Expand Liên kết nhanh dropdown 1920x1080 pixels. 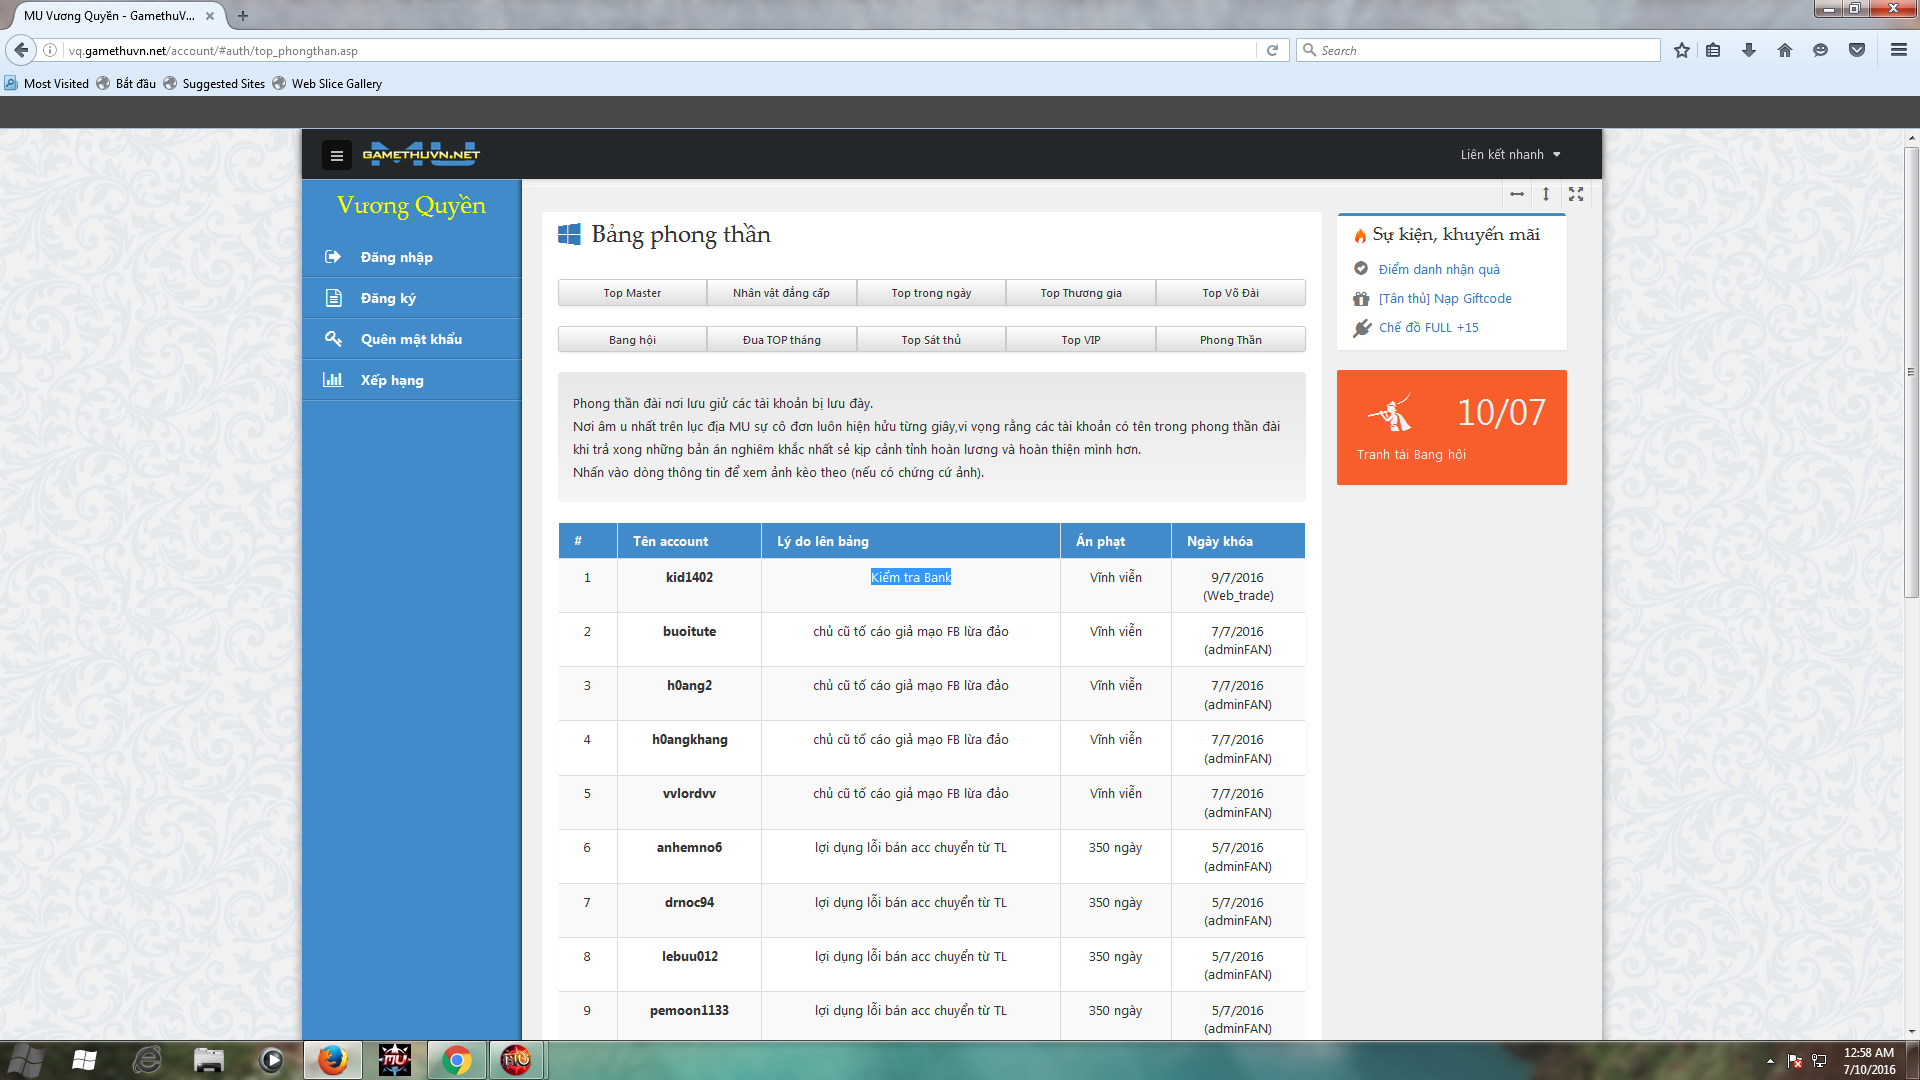pyautogui.click(x=1510, y=154)
